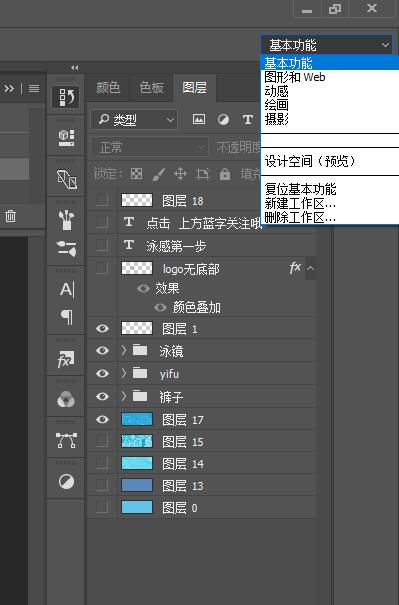This screenshot has height=605, width=399.
Task: Click 新建工作区... menu item
Action: [300, 203]
